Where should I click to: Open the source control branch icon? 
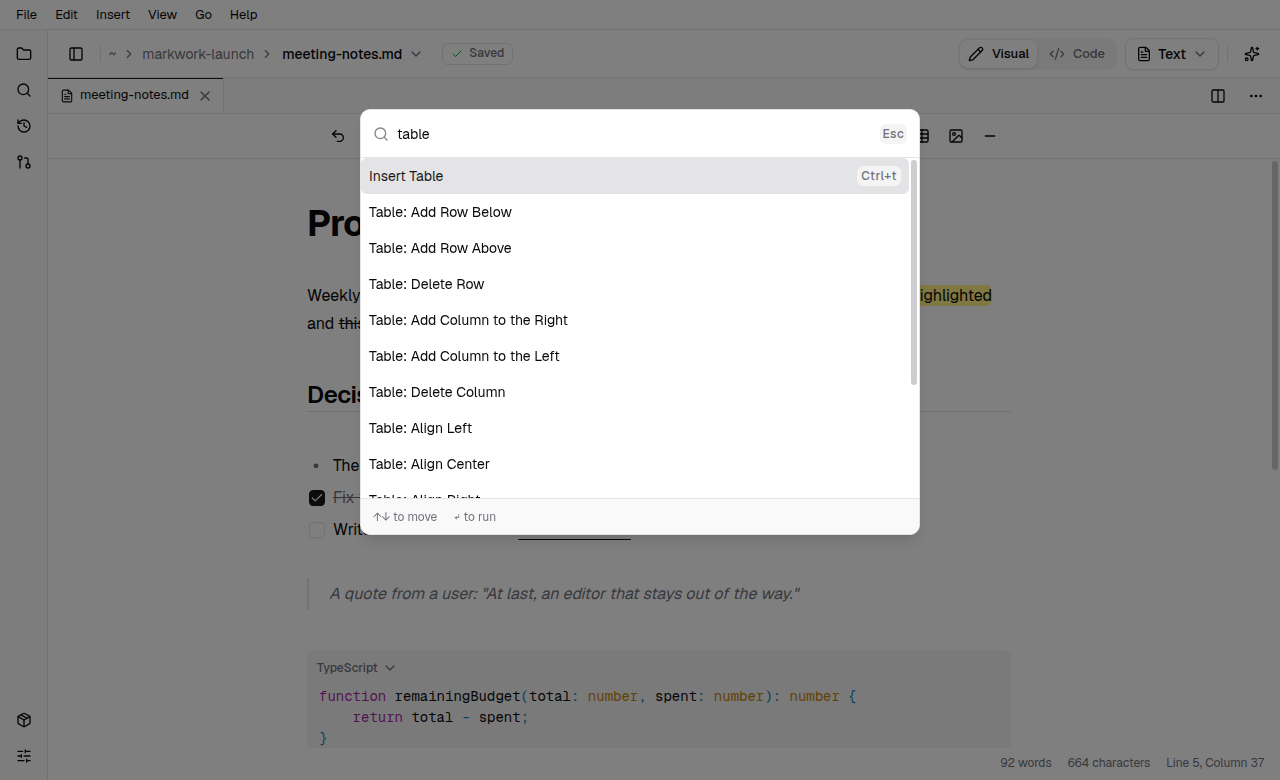pos(24,162)
